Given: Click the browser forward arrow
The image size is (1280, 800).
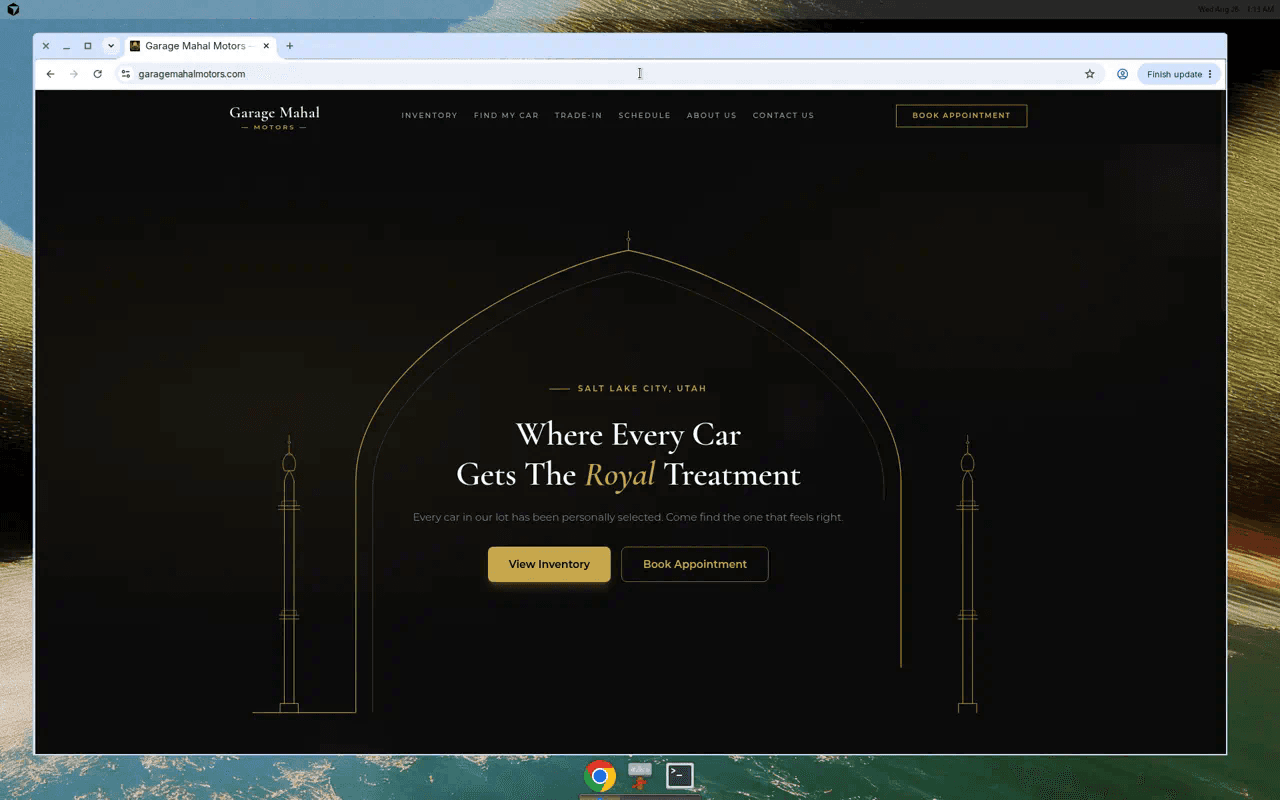Looking at the screenshot, I should click(x=73, y=74).
